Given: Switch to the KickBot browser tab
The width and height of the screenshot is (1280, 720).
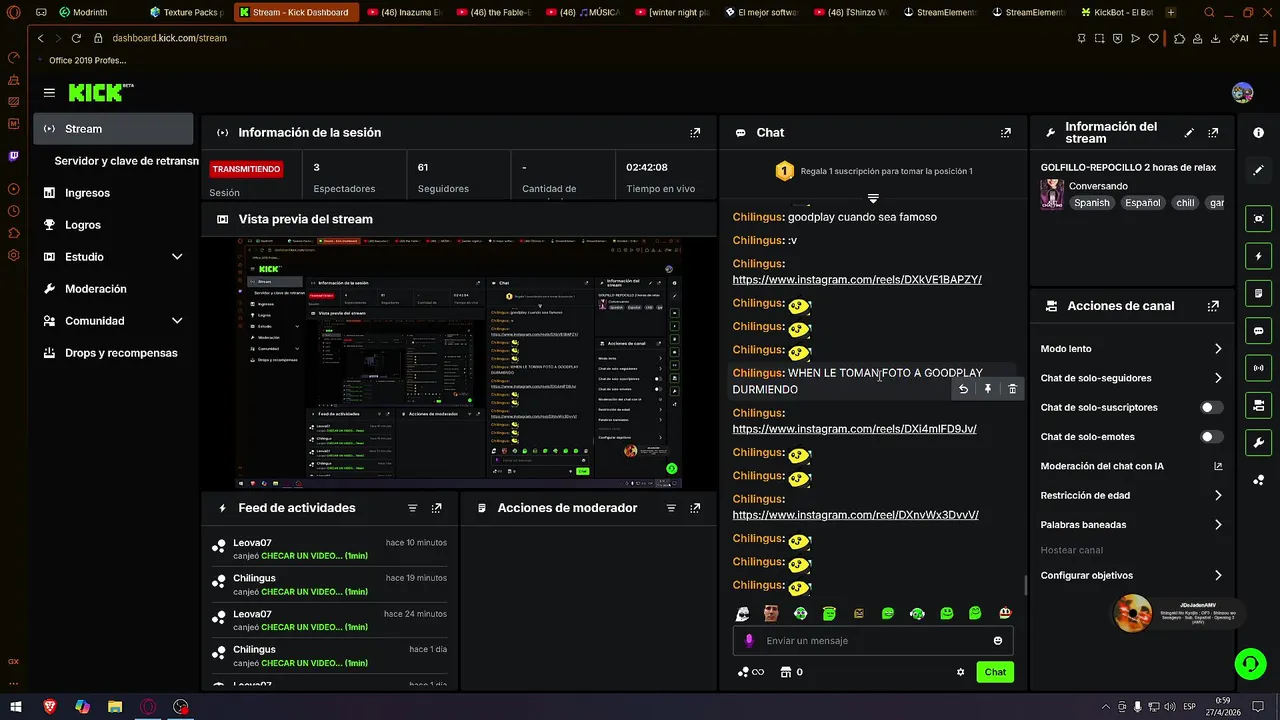Looking at the screenshot, I should (1116, 13).
